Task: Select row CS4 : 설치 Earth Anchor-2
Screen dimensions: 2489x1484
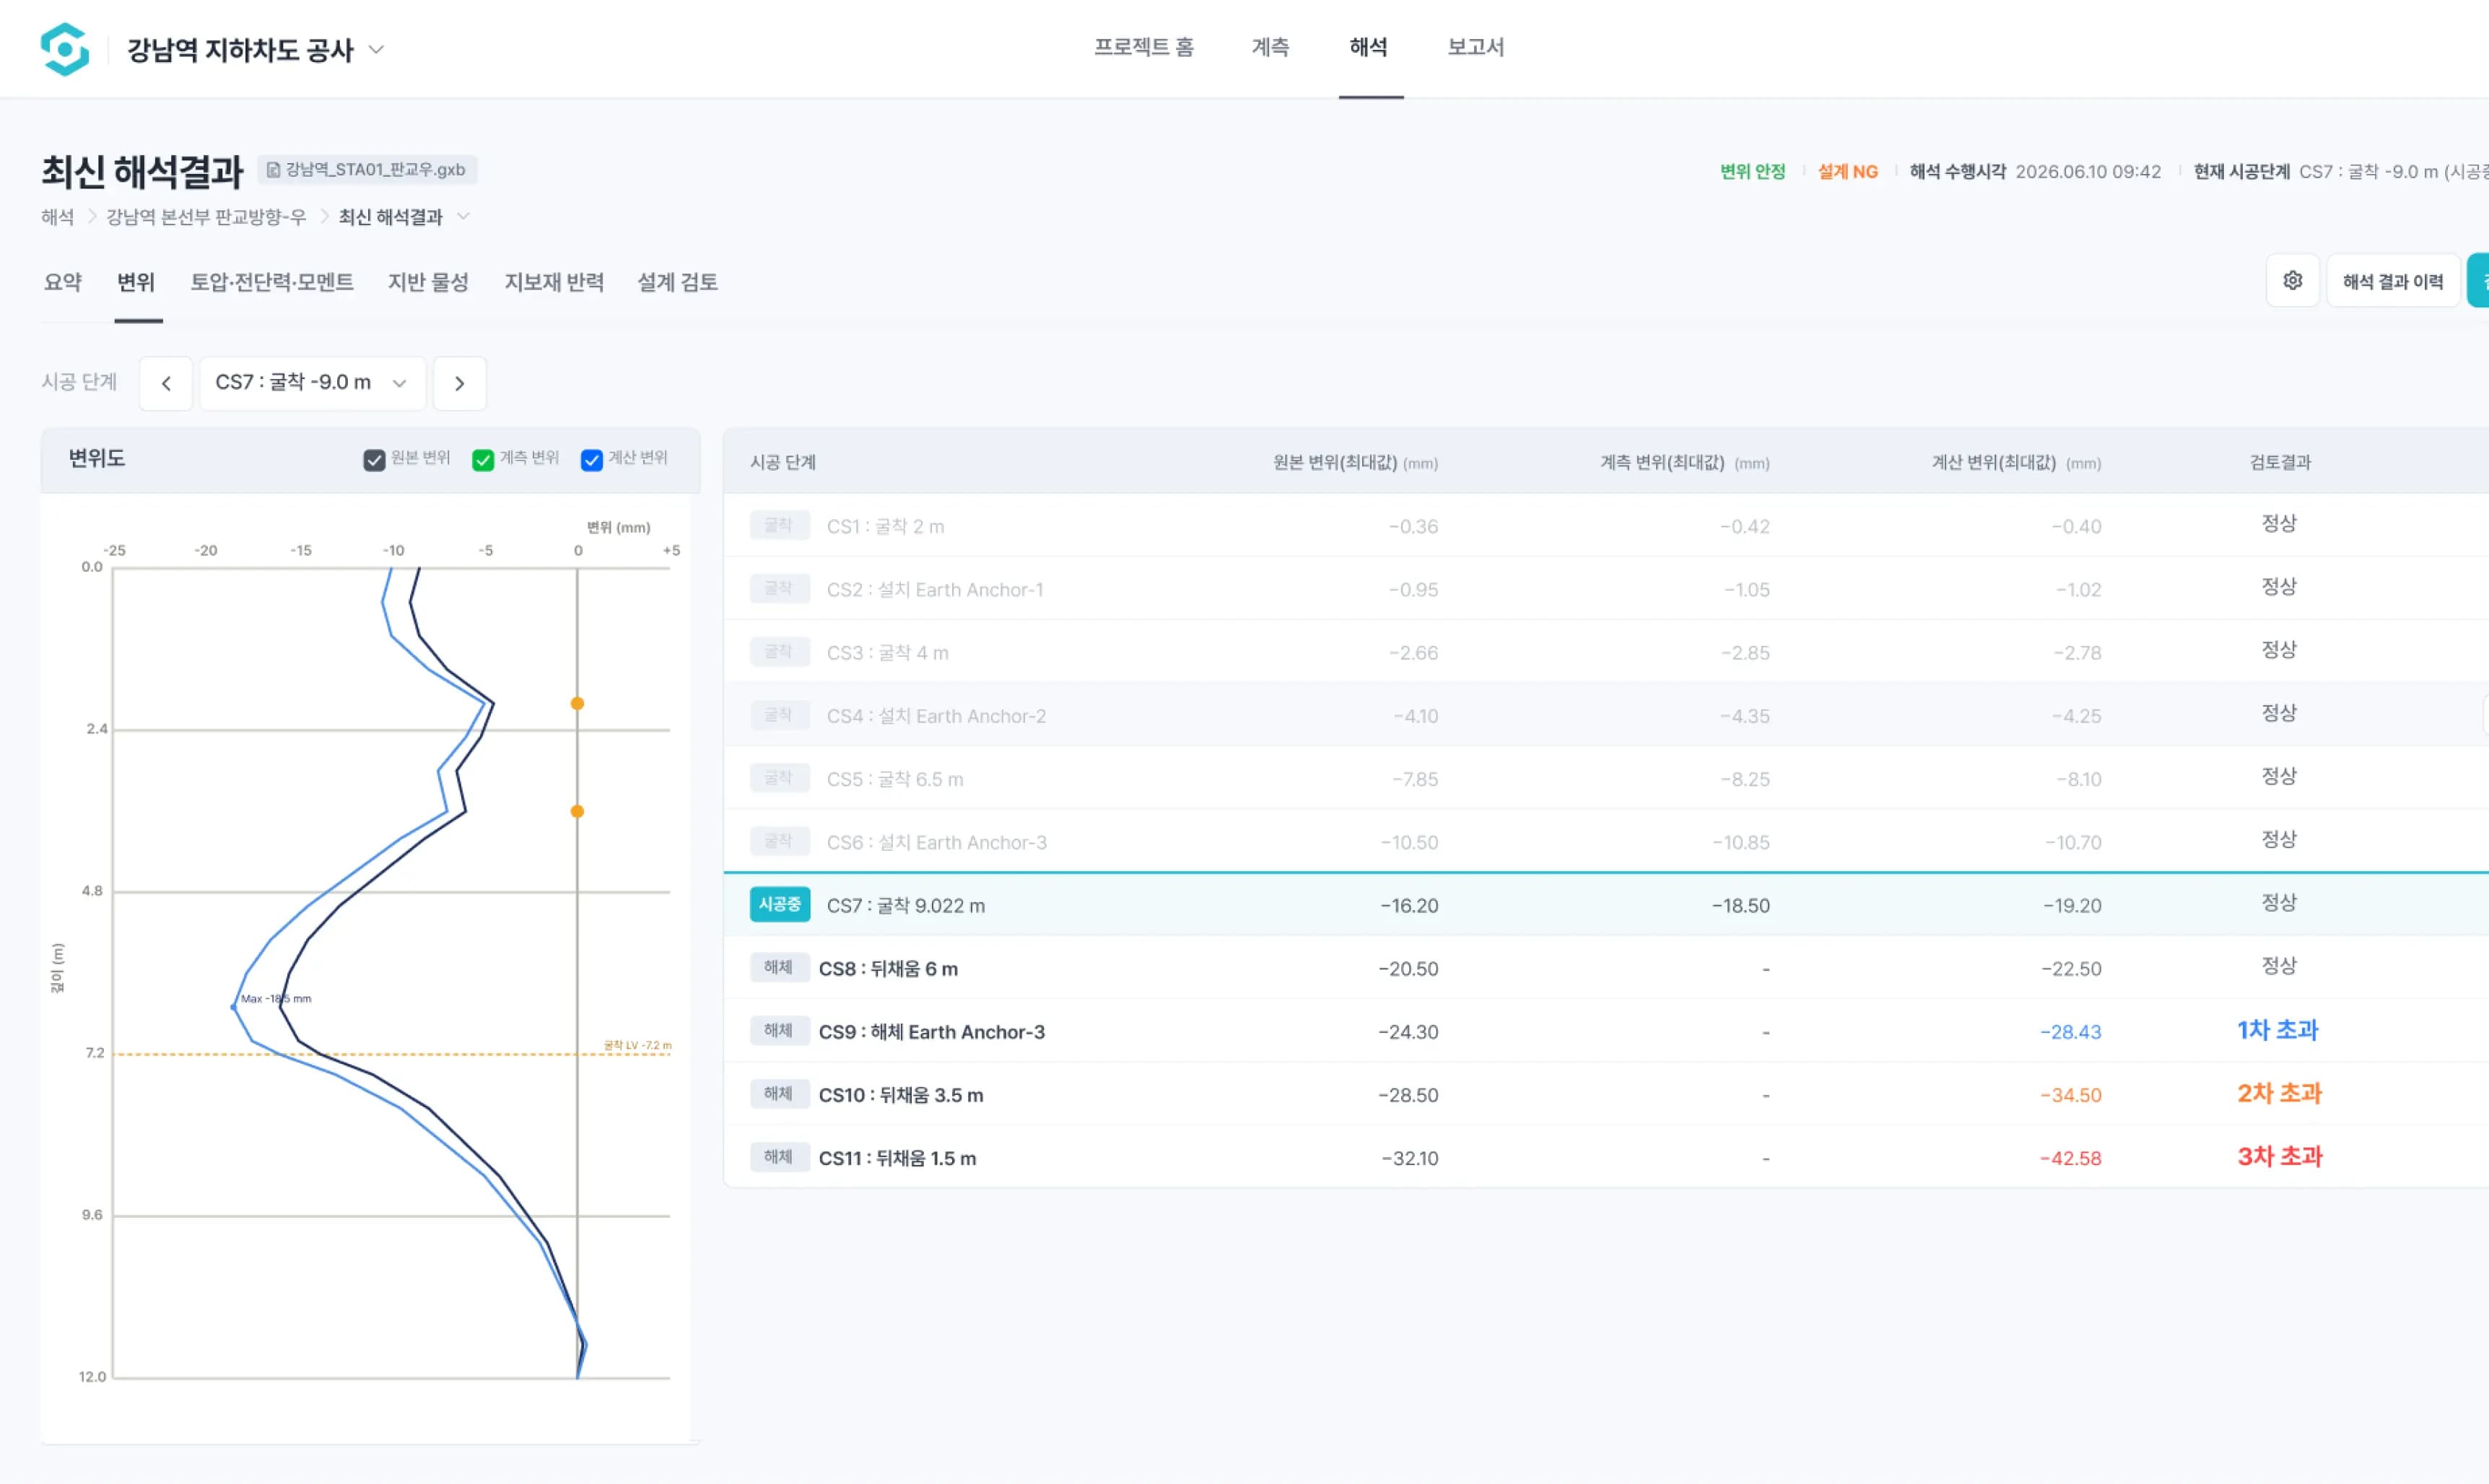Action: pyautogui.click(x=1606, y=714)
